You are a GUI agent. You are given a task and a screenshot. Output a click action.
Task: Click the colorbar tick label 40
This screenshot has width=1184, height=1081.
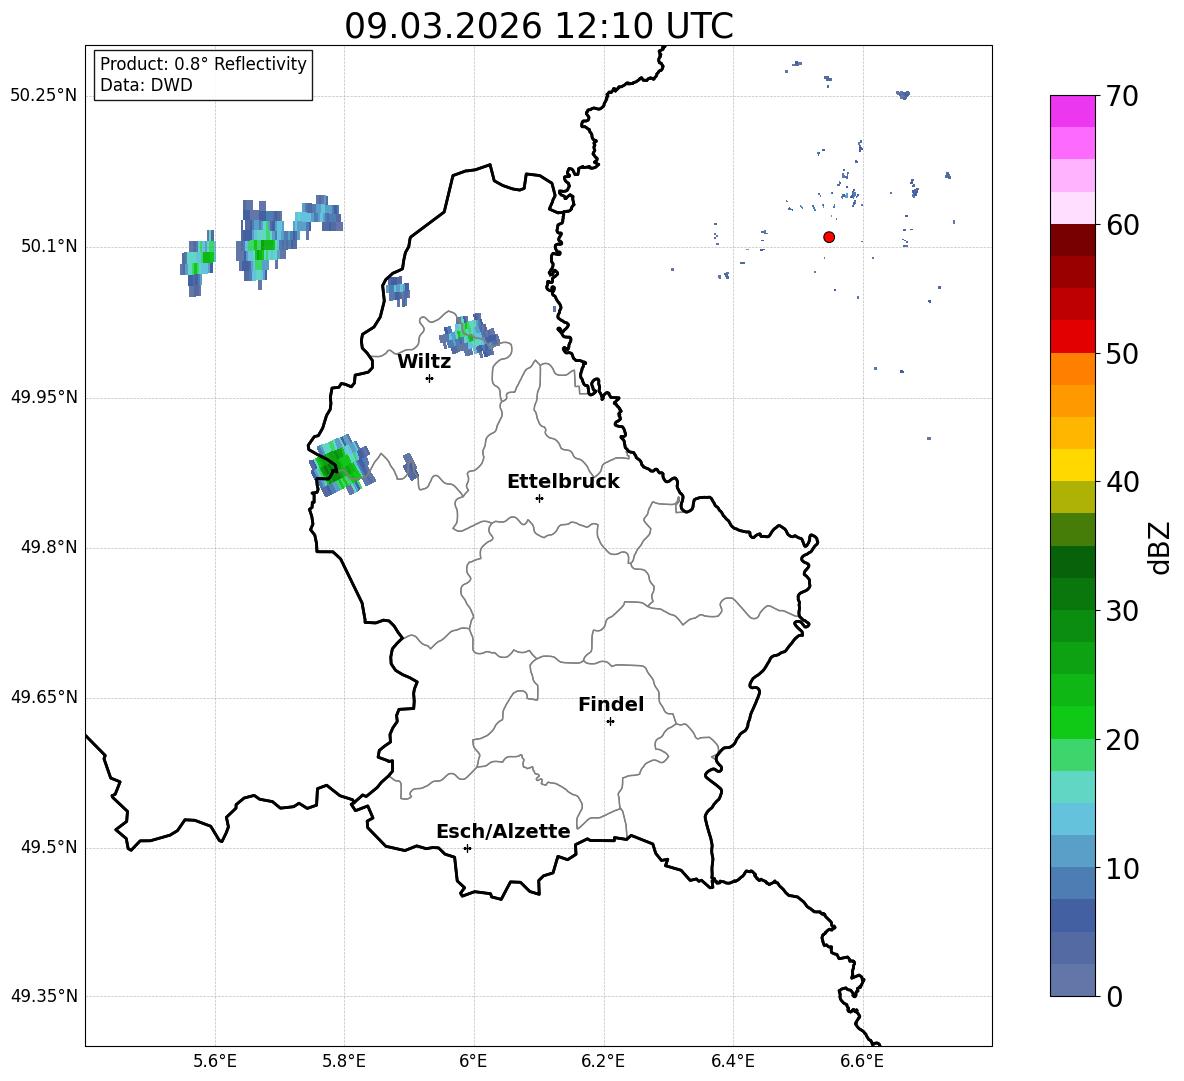pos(1122,482)
